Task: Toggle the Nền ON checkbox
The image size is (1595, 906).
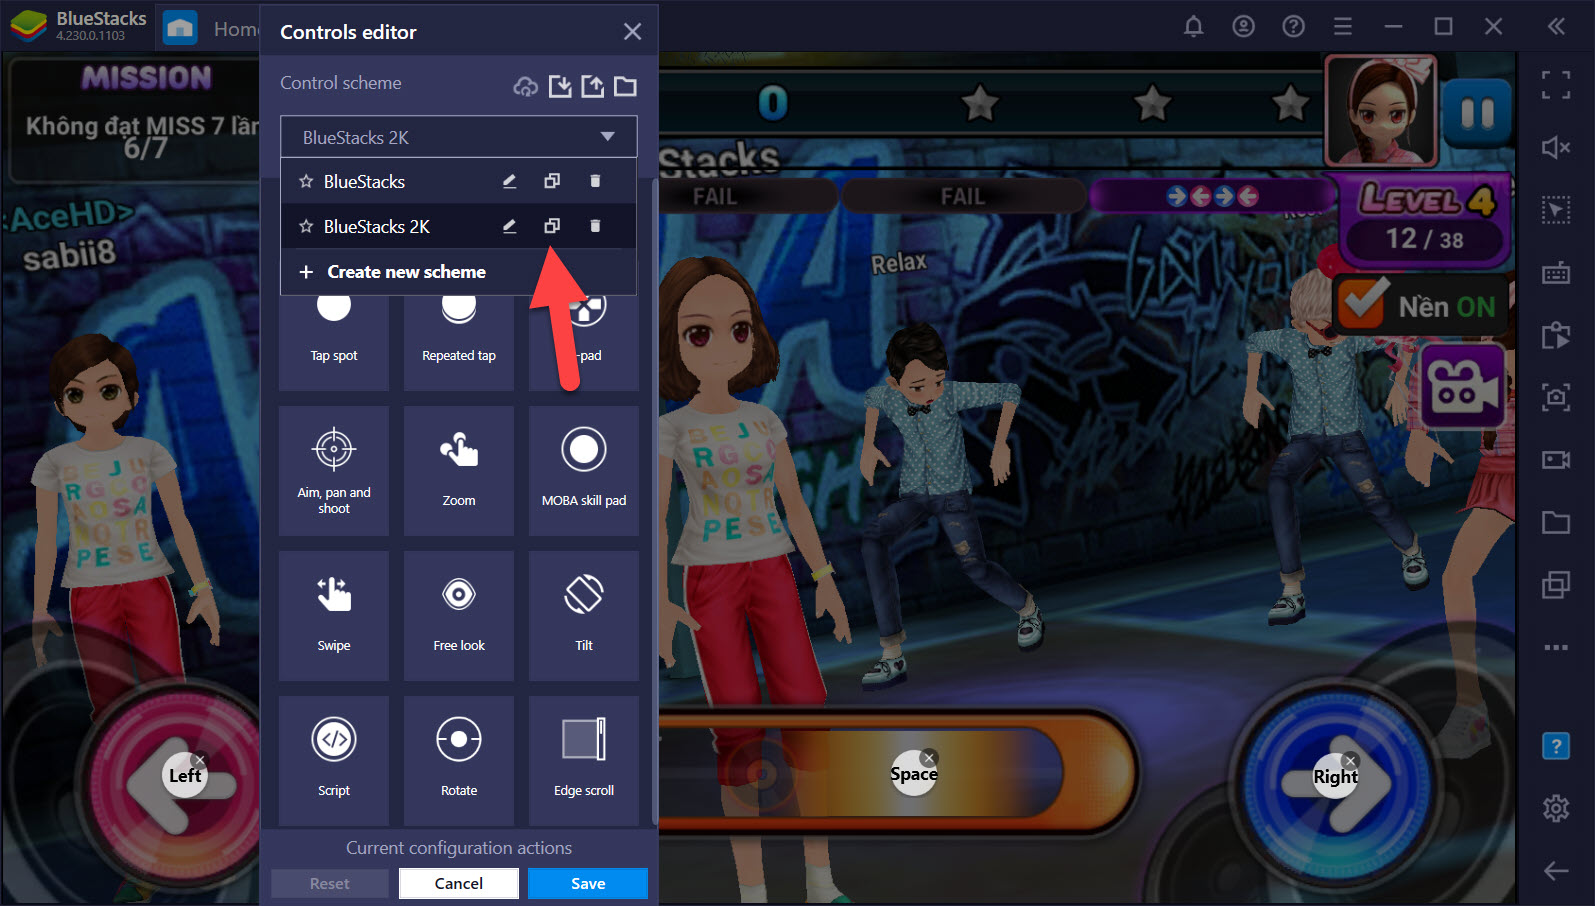Action: click(x=1360, y=304)
